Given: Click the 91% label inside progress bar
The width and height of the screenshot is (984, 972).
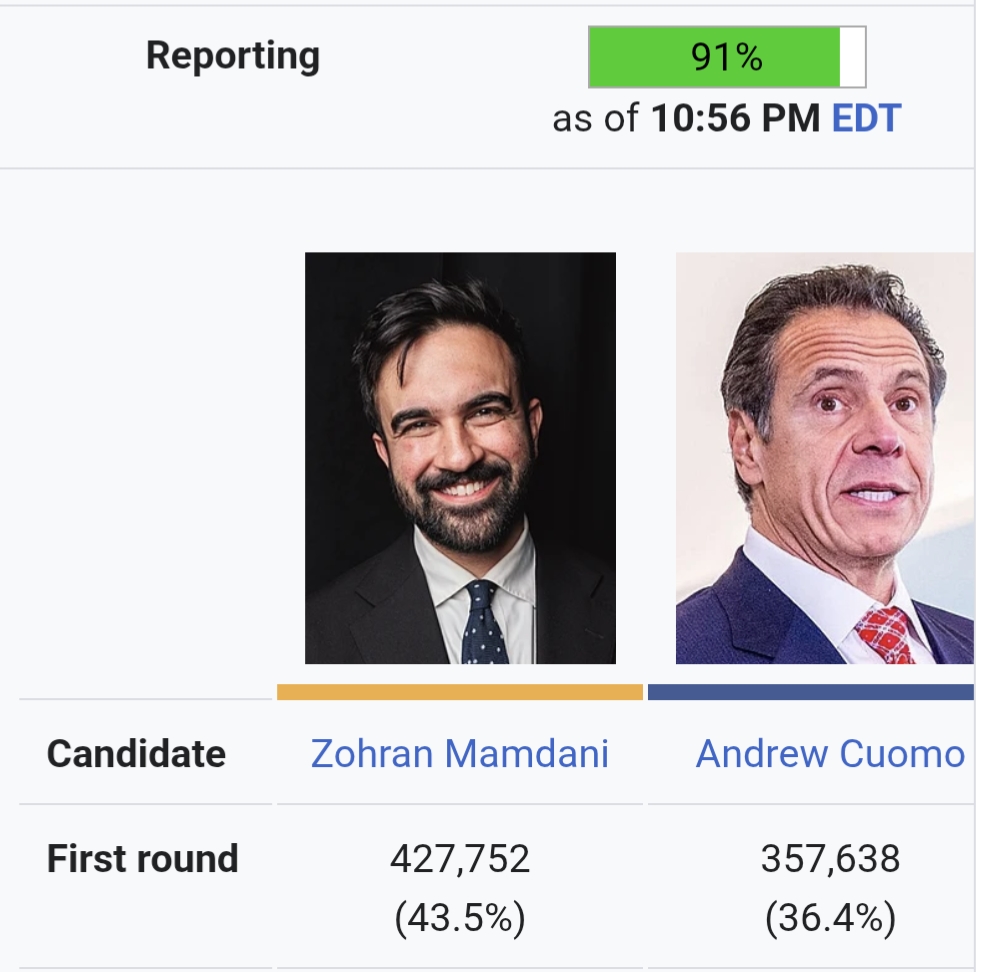Looking at the screenshot, I should tap(726, 58).
